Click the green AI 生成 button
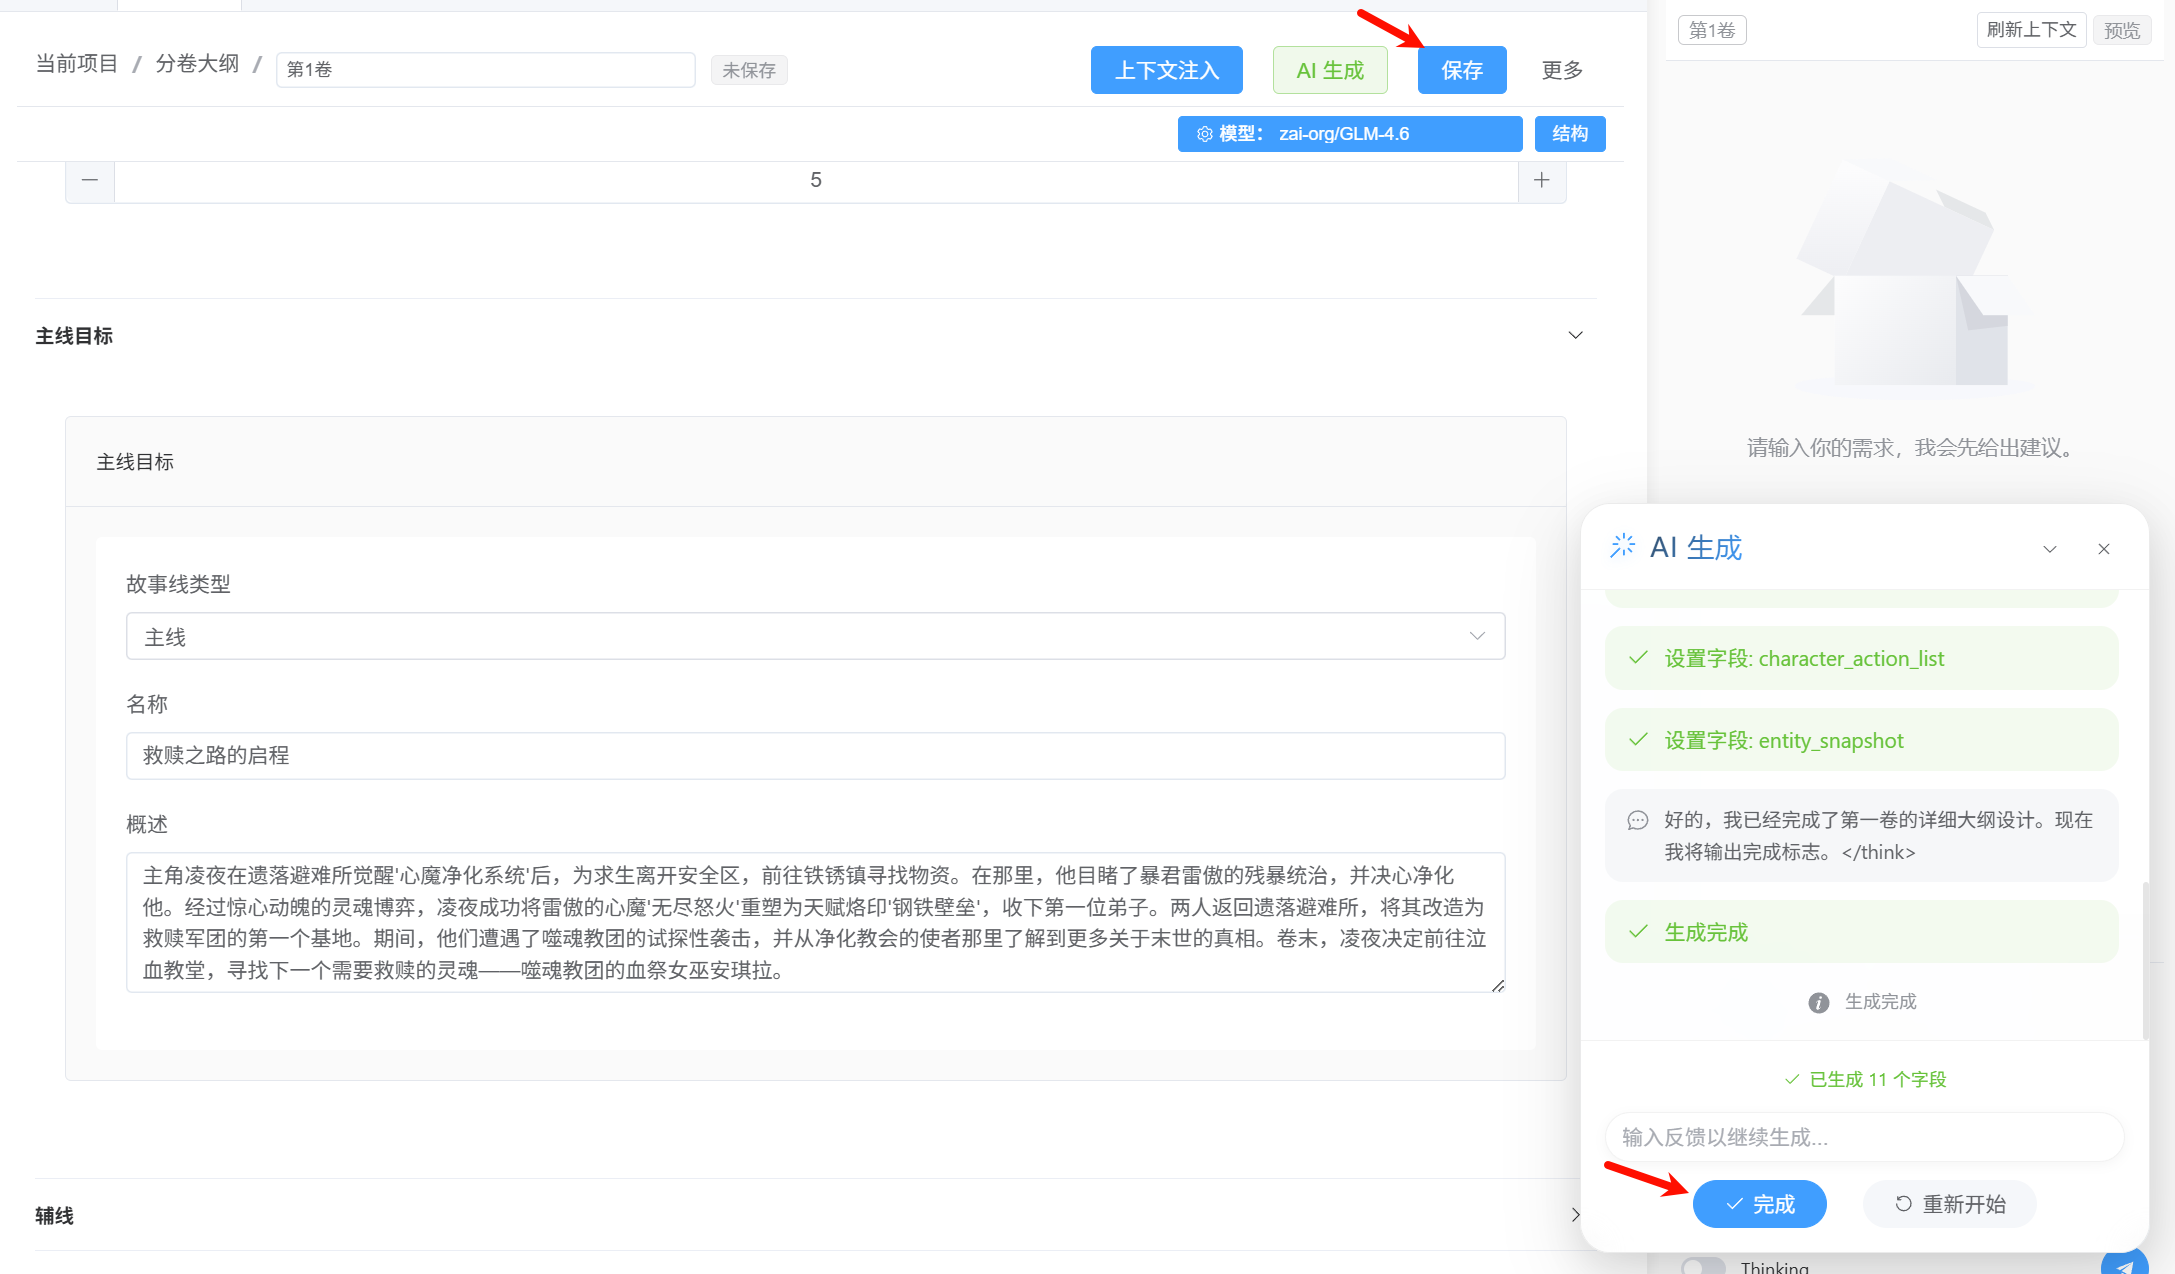 [1330, 70]
